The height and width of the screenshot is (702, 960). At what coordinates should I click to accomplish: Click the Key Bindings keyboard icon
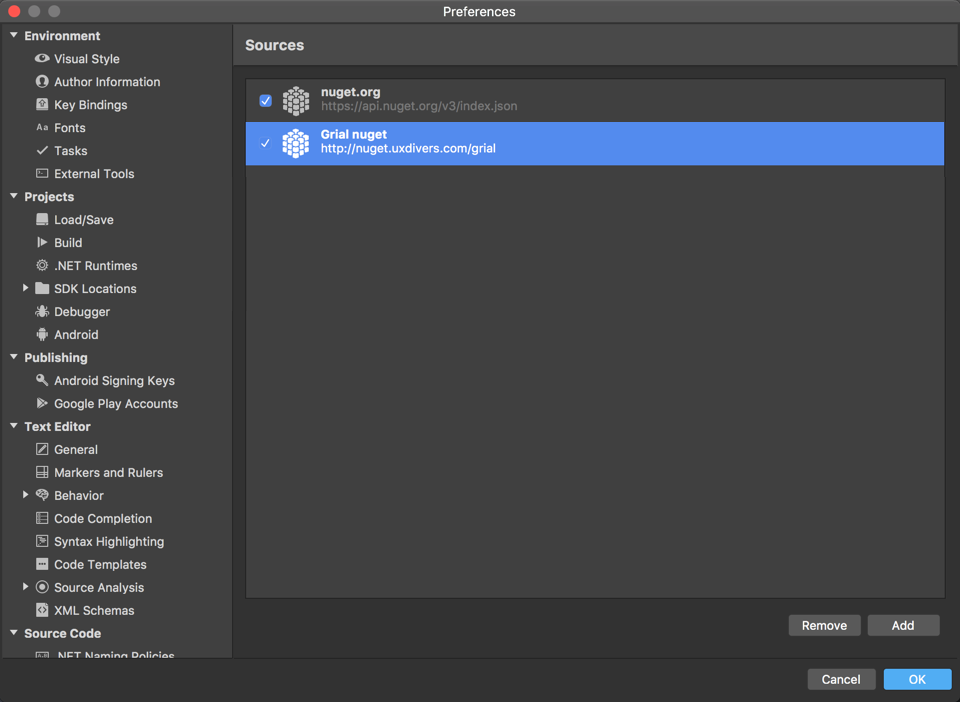tap(40, 104)
